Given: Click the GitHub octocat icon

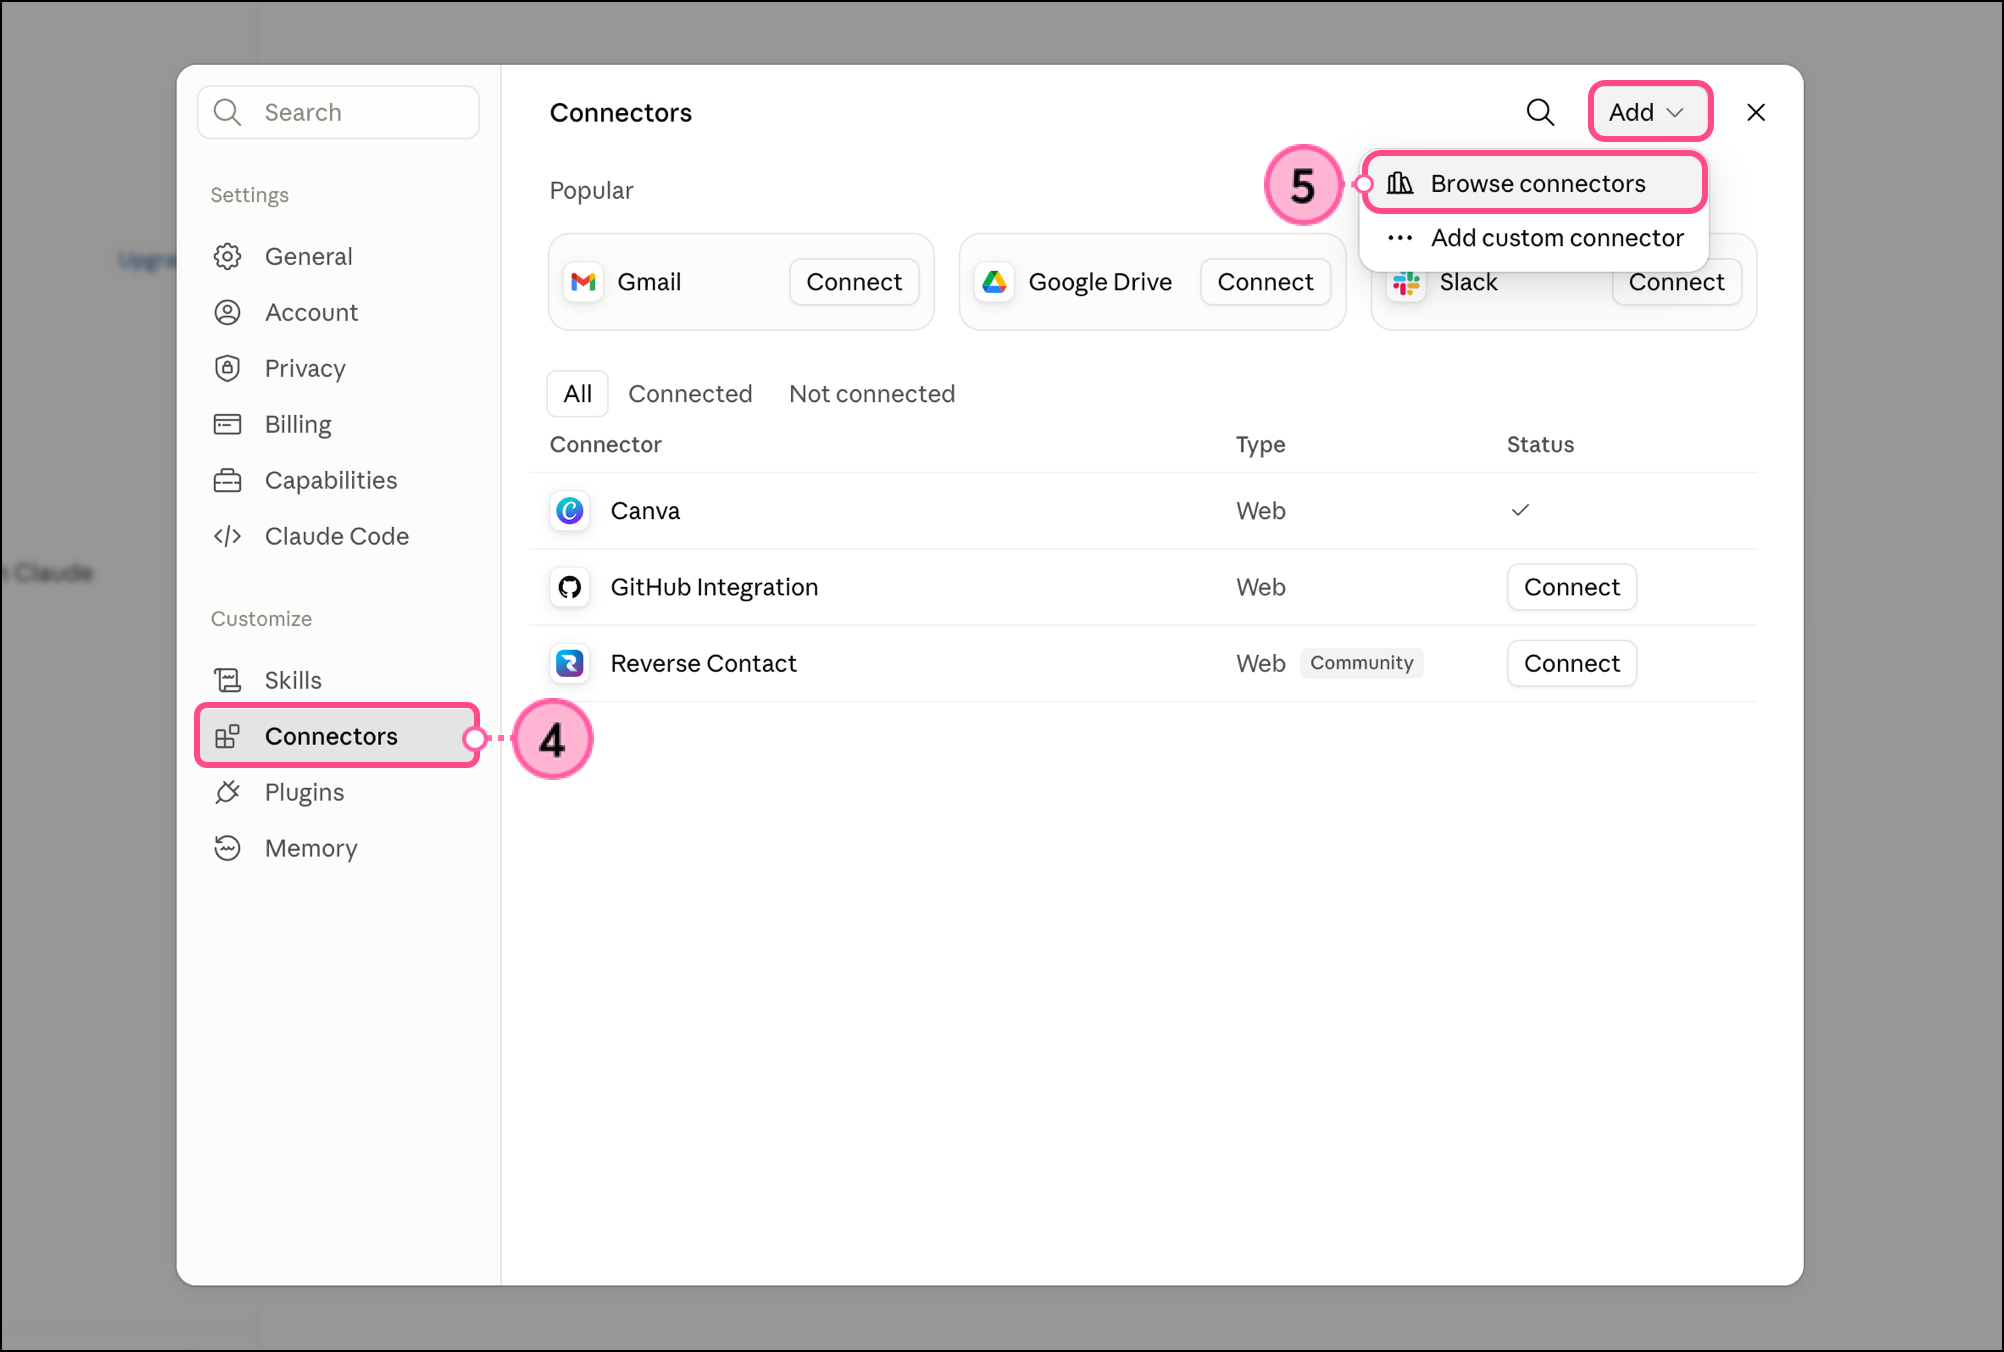Looking at the screenshot, I should (x=570, y=587).
